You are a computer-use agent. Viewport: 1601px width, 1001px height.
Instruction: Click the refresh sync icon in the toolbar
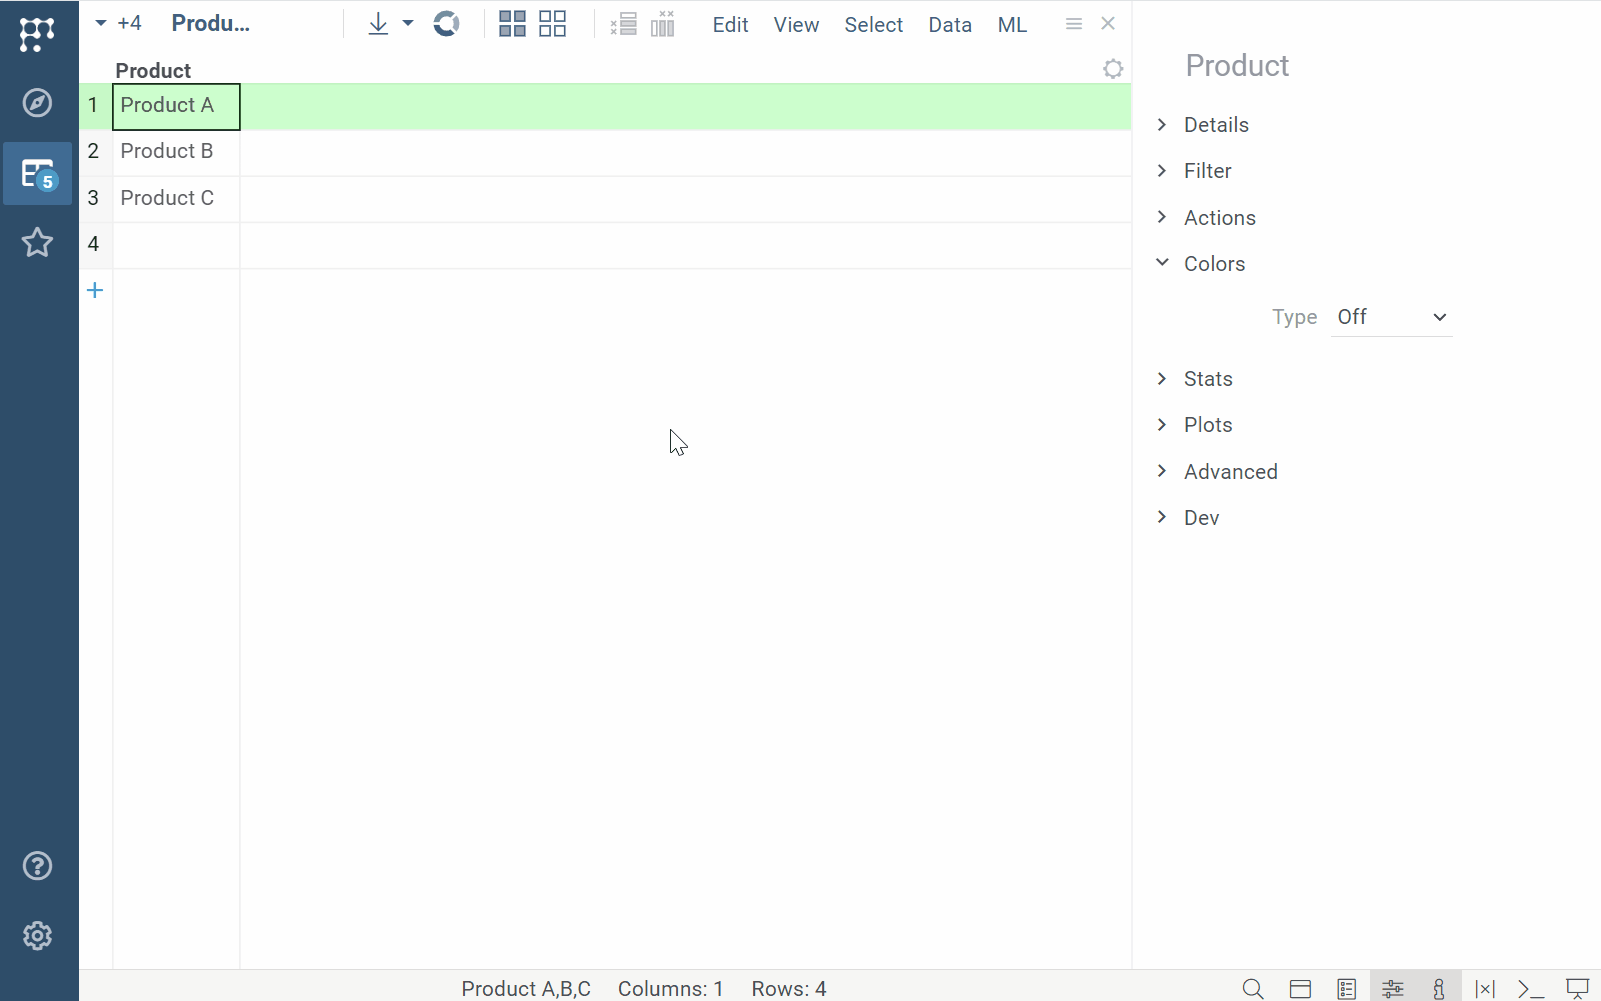pos(446,24)
